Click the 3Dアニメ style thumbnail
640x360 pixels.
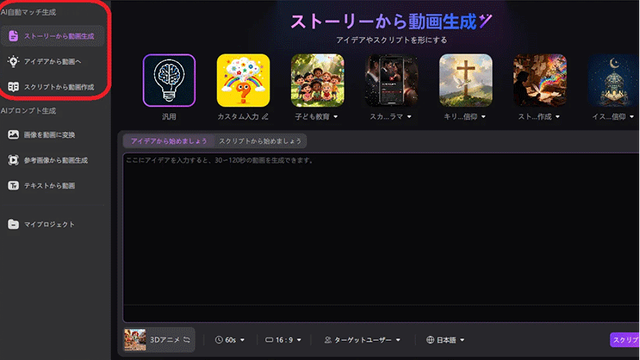135,340
